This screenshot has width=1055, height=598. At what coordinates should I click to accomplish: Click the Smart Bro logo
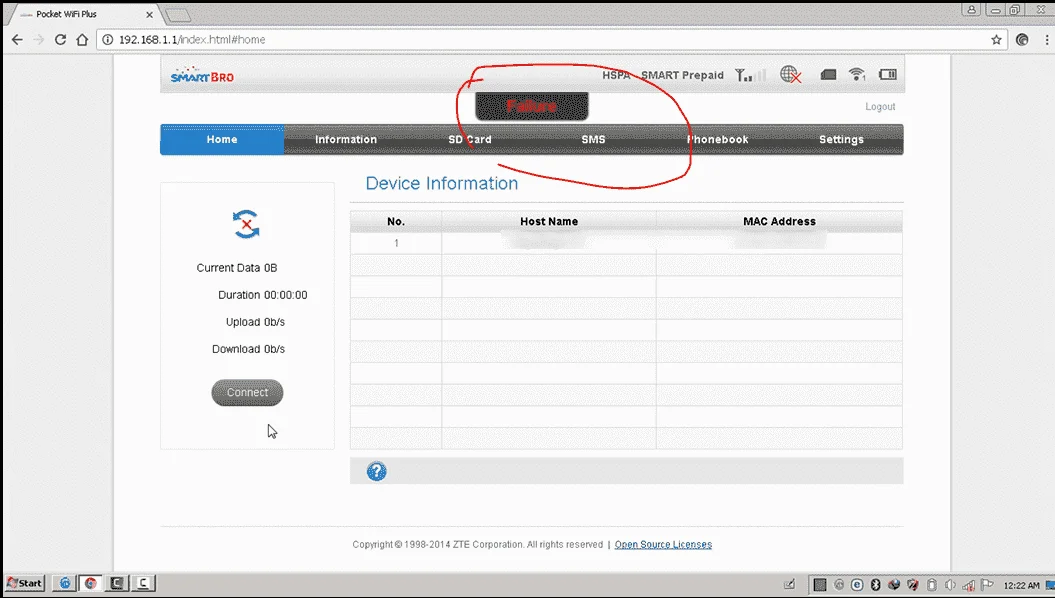(x=202, y=75)
